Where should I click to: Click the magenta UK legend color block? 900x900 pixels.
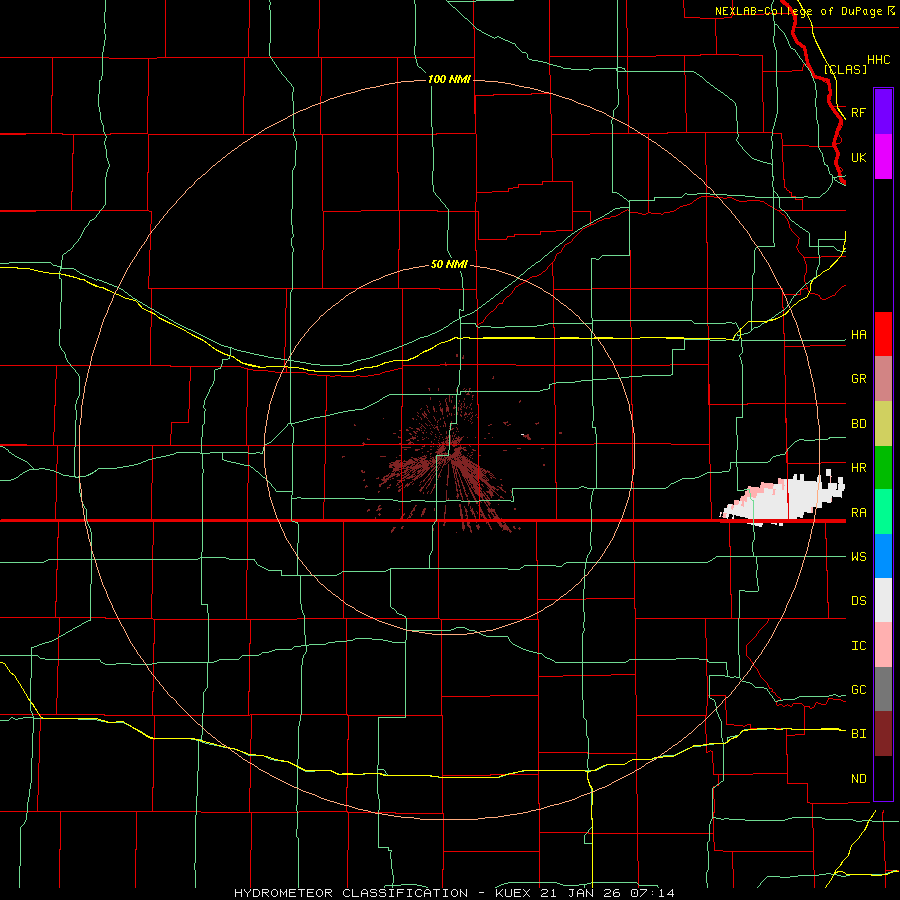click(x=883, y=157)
